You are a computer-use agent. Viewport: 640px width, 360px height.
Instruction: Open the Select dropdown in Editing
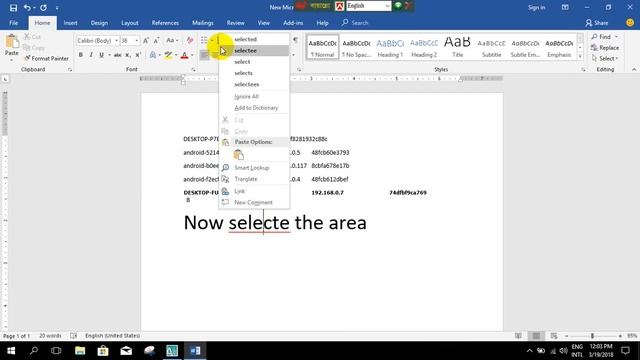point(605,58)
